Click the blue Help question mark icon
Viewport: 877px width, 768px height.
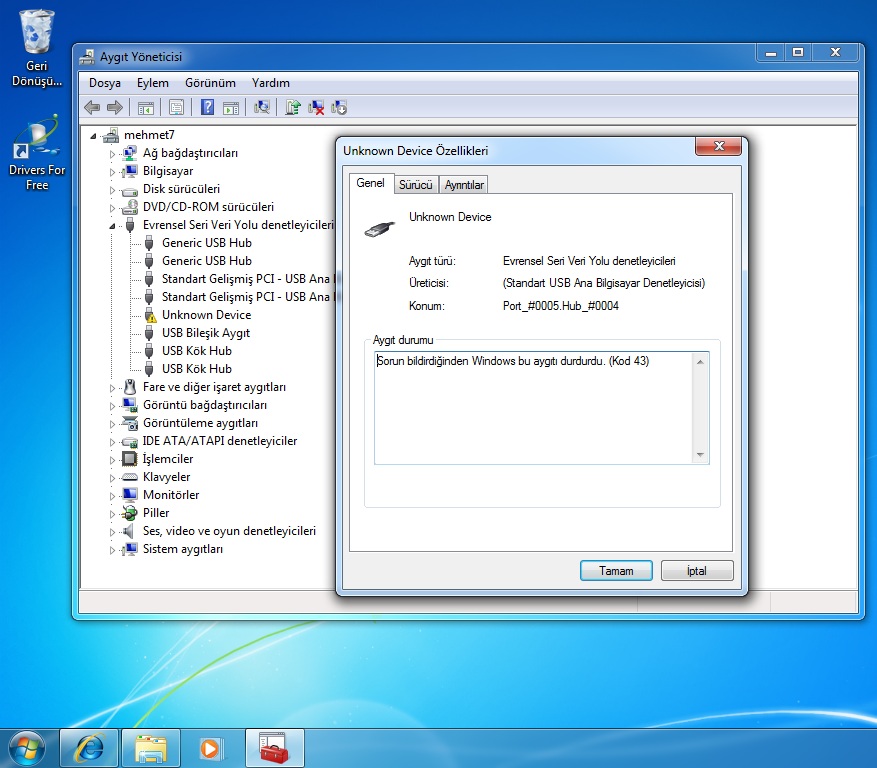tap(207, 107)
